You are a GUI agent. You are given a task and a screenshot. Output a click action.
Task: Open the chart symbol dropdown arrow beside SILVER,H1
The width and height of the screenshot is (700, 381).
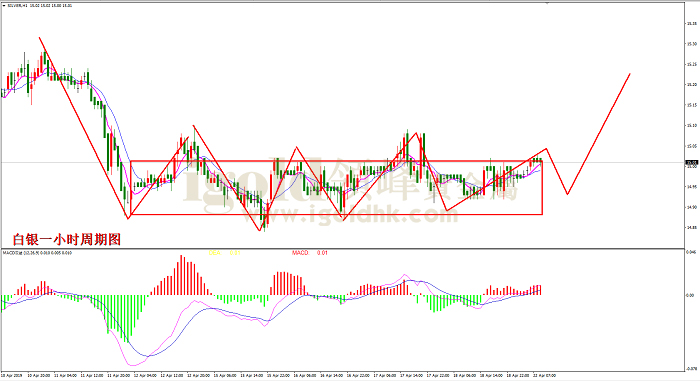tap(4, 6)
